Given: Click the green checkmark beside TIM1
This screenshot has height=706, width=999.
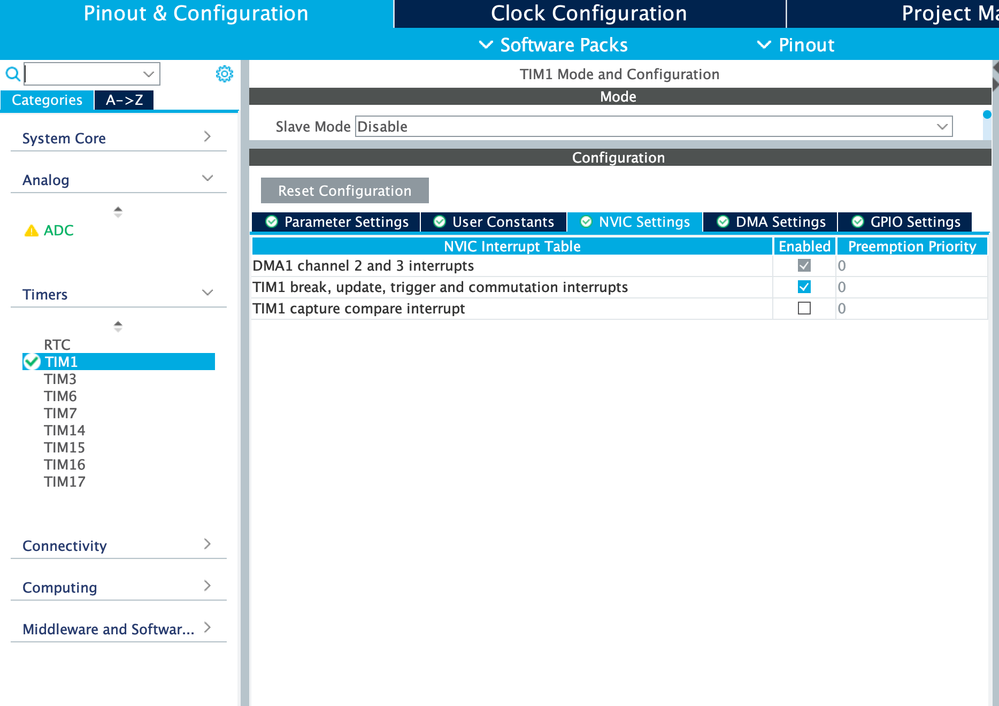Looking at the screenshot, I should (31, 361).
